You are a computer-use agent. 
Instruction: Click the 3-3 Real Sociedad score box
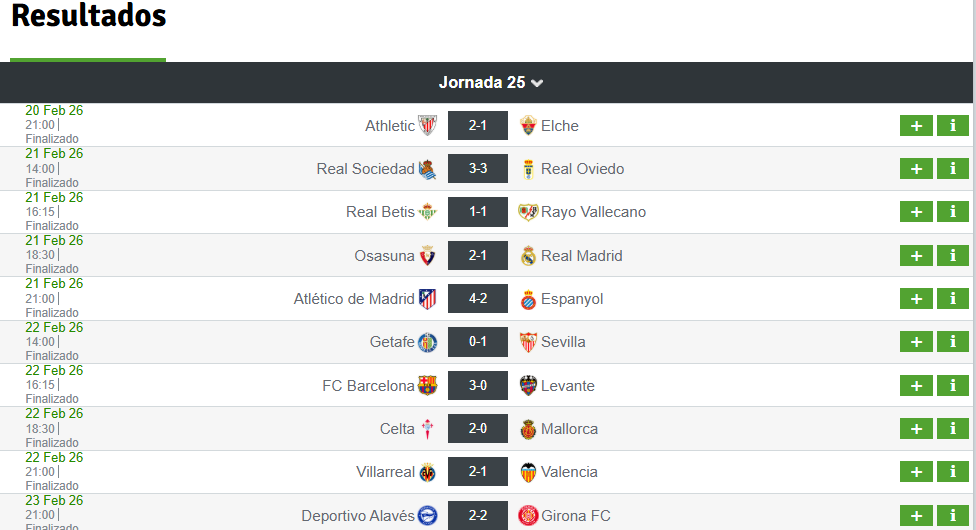tap(478, 169)
